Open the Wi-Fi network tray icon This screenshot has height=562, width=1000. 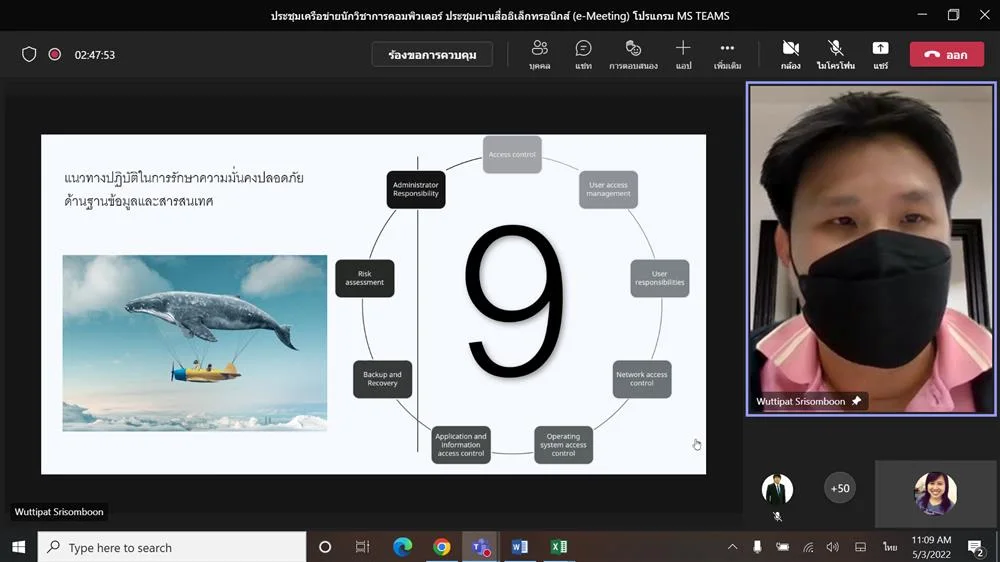808,547
